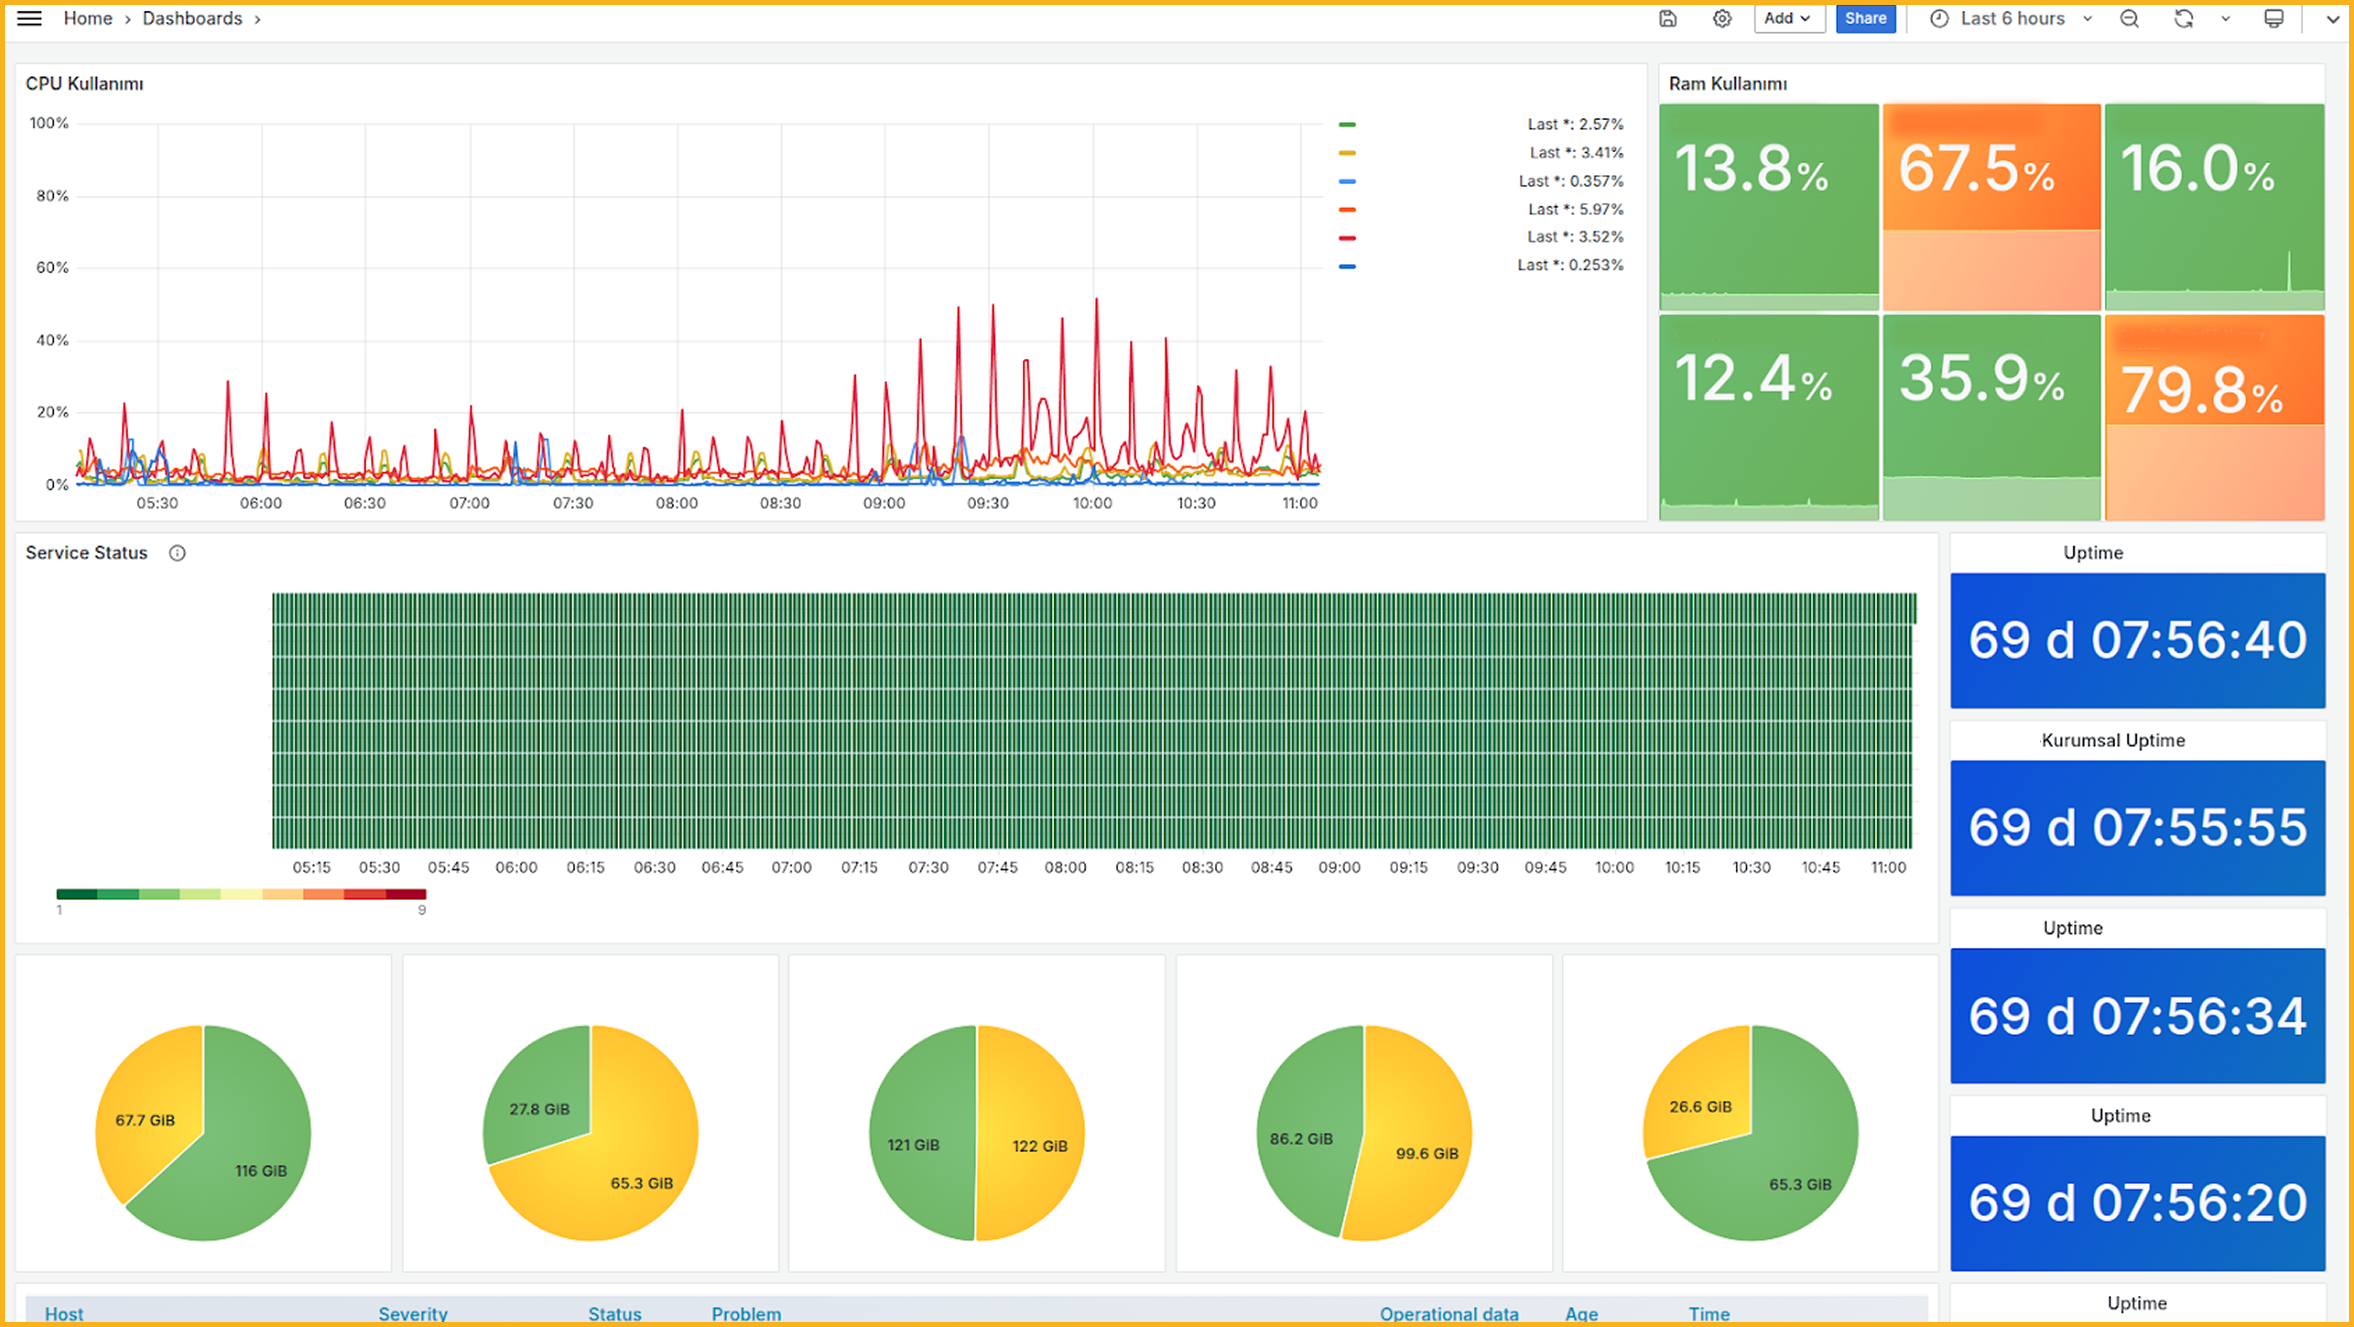
Task: Open dashboard settings via the gear icon
Action: [1722, 18]
